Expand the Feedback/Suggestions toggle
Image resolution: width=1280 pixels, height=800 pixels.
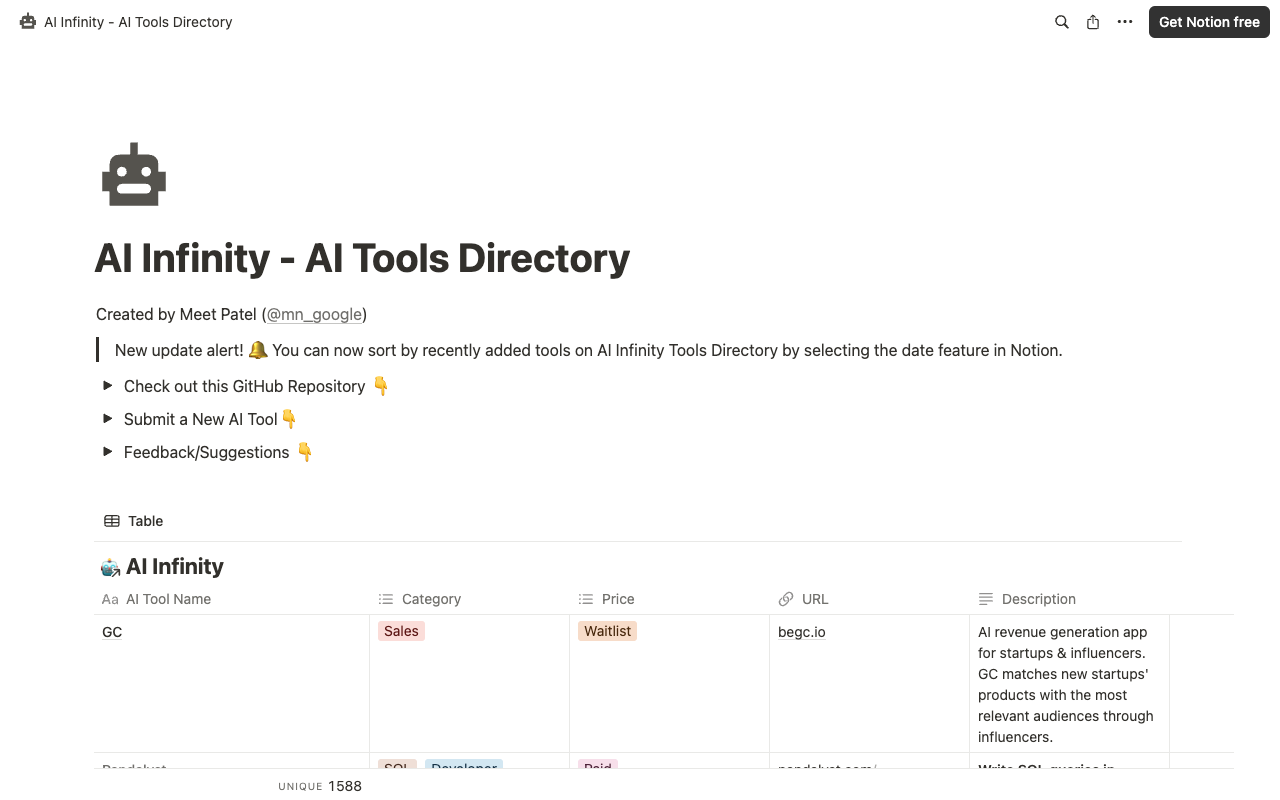pos(108,452)
